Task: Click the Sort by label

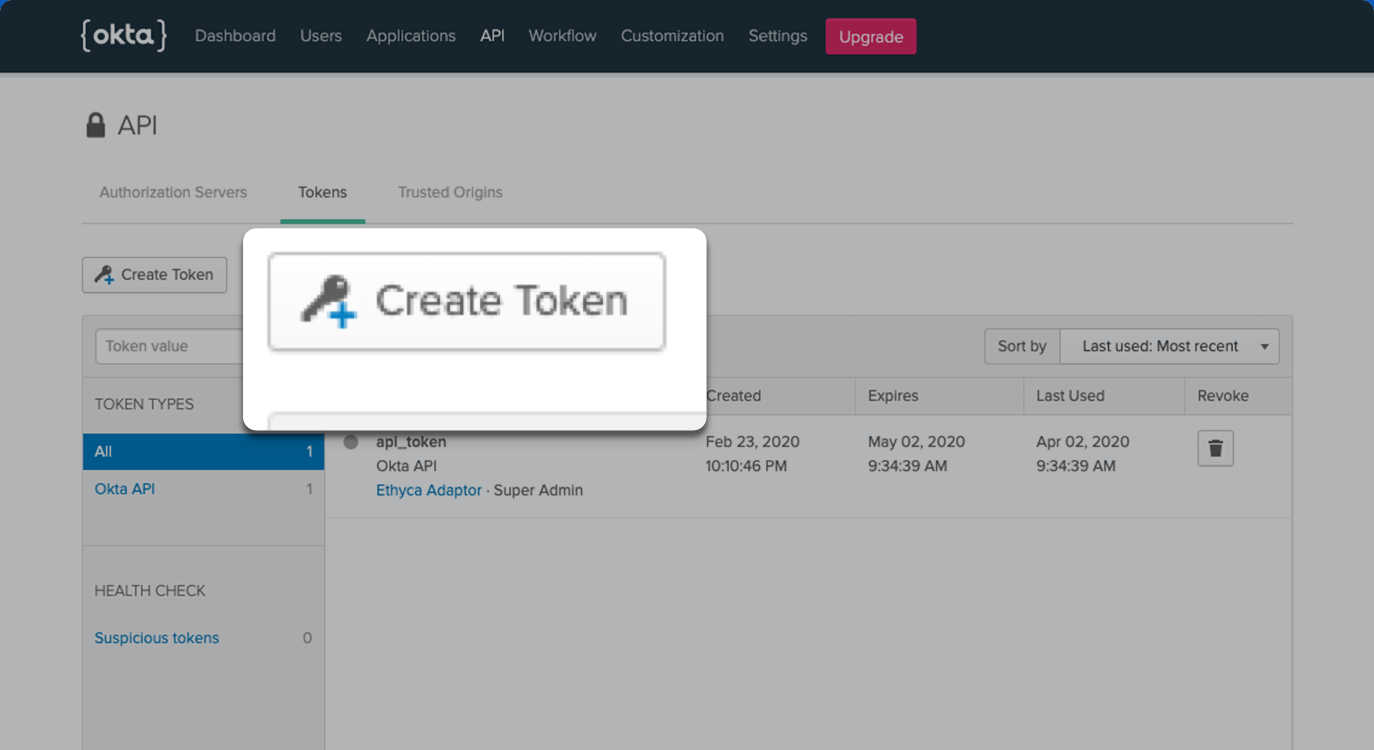Action: [x=1022, y=346]
